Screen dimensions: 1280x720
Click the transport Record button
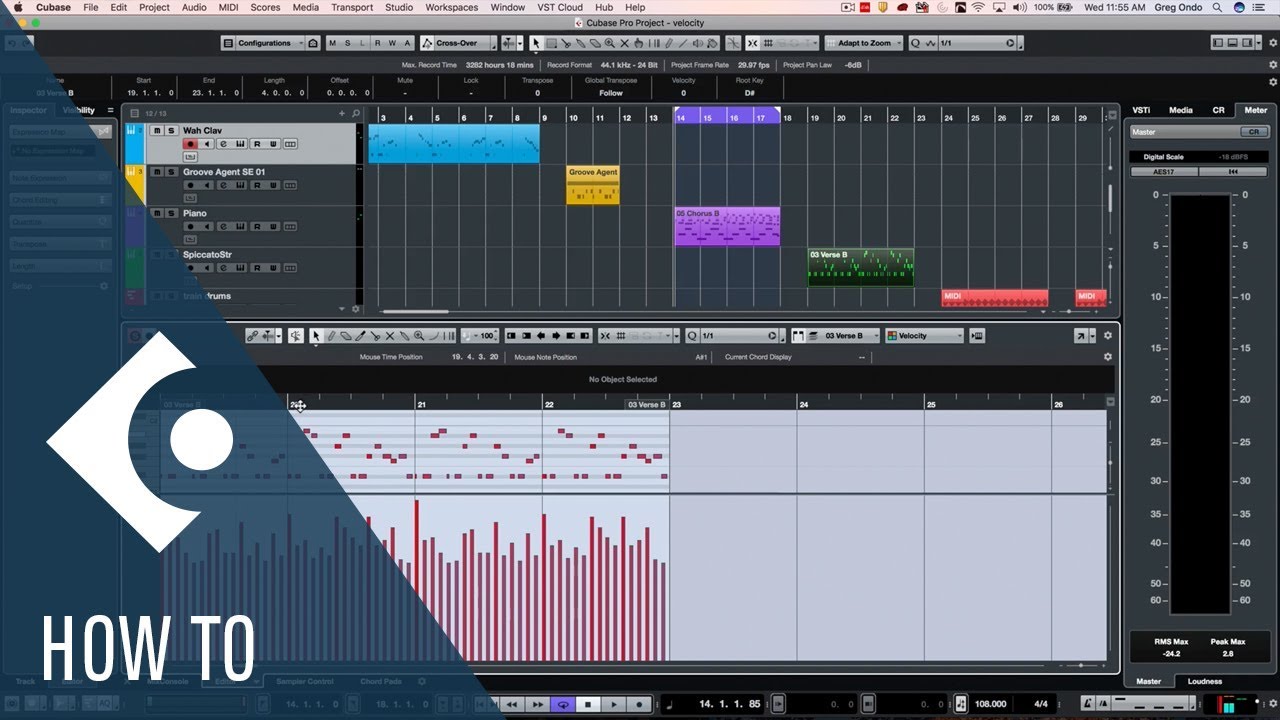[x=640, y=704]
